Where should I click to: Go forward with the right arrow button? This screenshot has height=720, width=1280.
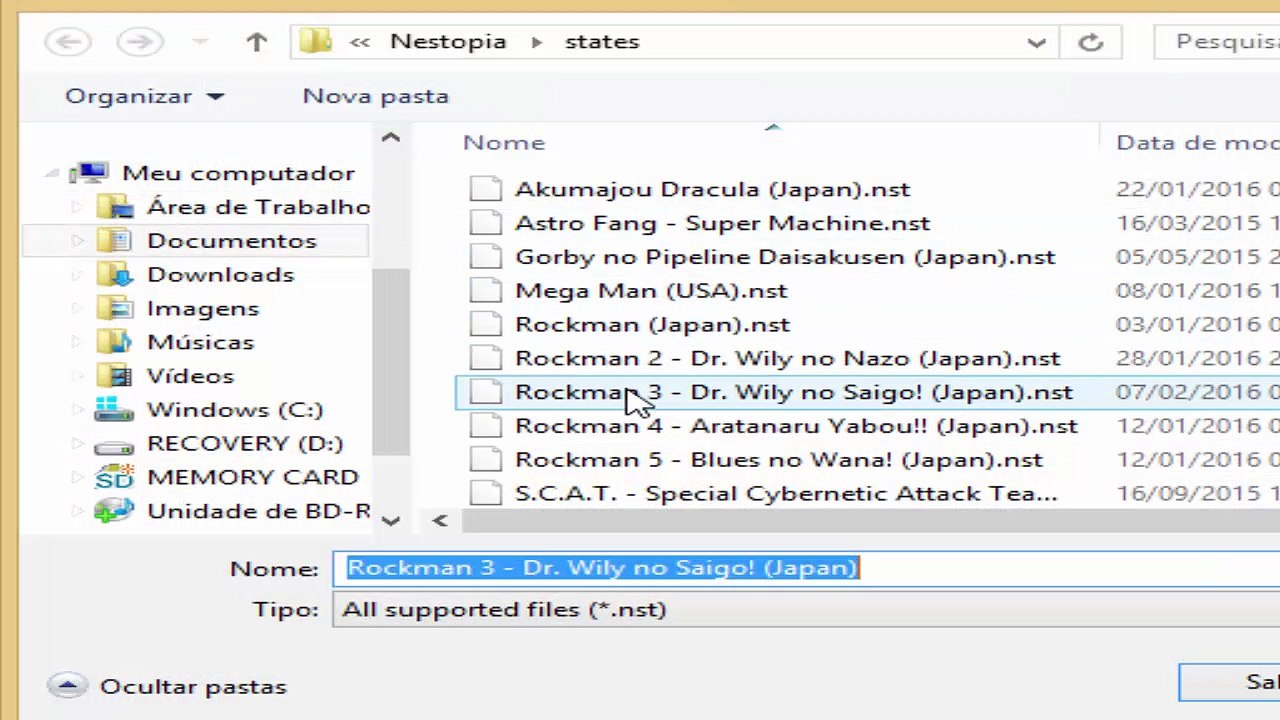tap(140, 42)
